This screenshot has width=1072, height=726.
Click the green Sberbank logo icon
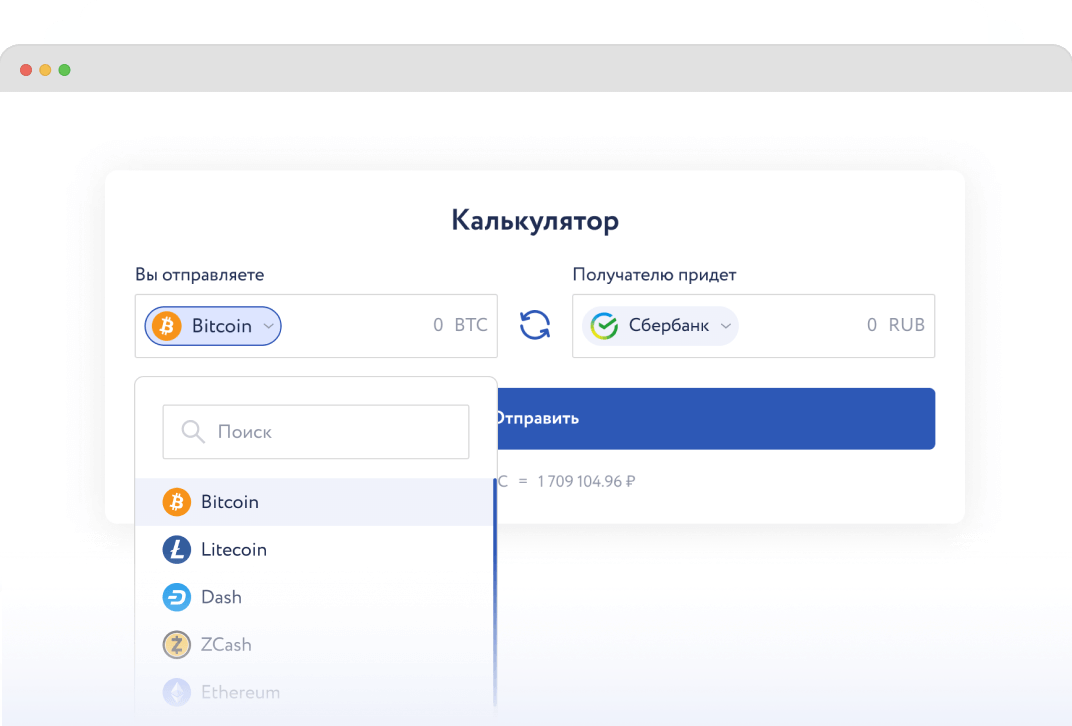604,326
